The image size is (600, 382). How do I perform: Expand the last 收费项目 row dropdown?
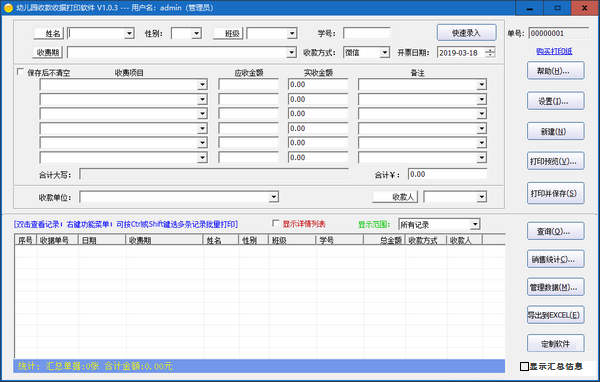coord(202,157)
